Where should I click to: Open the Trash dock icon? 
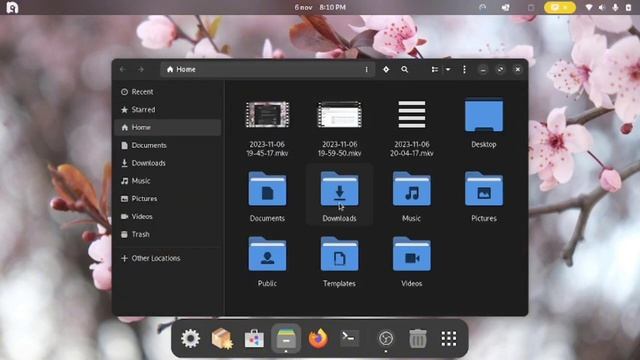pos(418,338)
